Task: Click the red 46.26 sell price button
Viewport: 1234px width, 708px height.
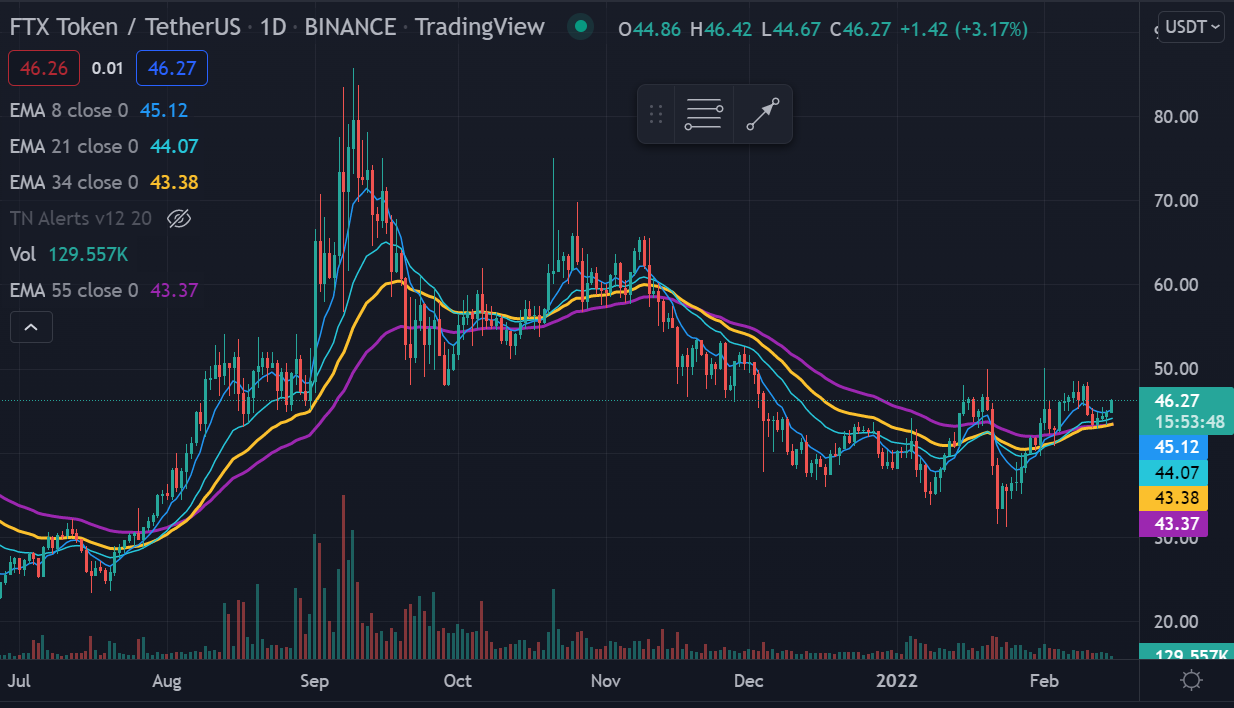Action: (x=43, y=68)
